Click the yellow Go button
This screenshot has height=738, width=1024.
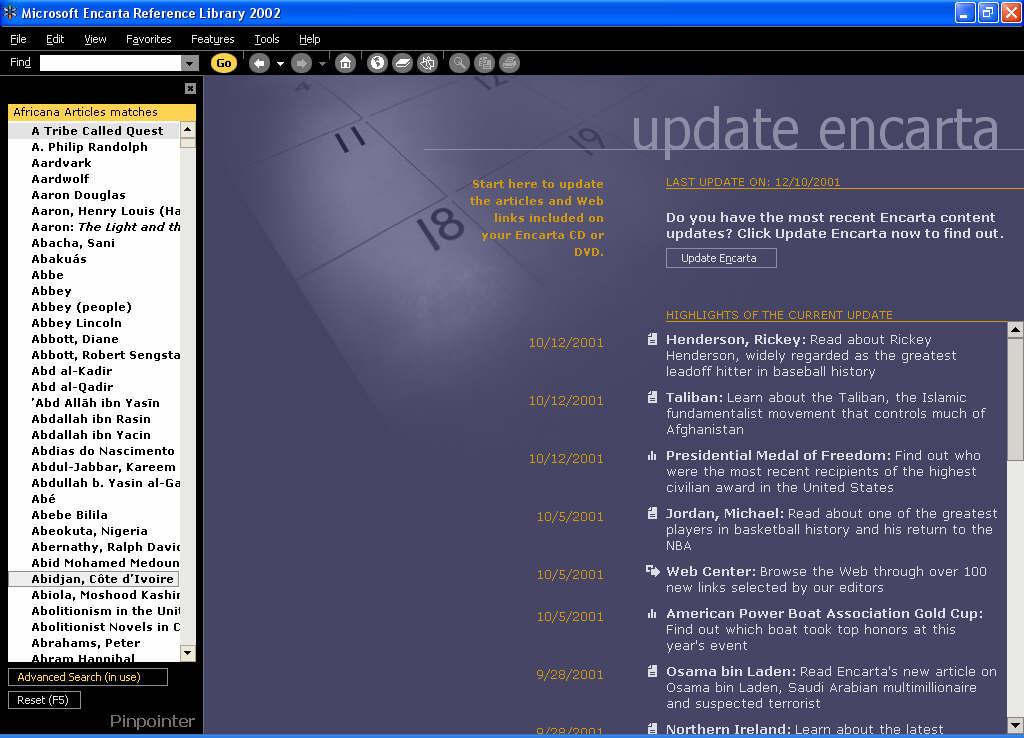[x=224, y=63]
